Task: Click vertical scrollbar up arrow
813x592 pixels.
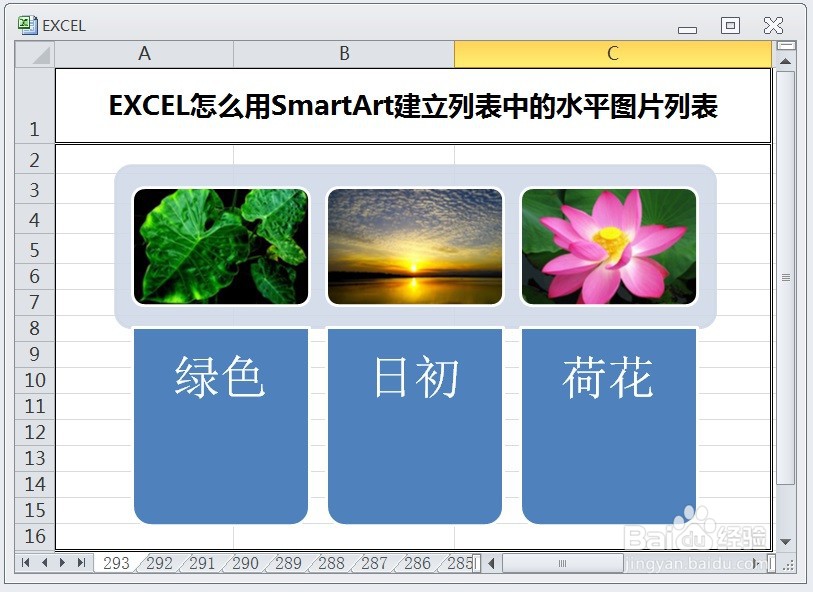Action: pos(786,61)
